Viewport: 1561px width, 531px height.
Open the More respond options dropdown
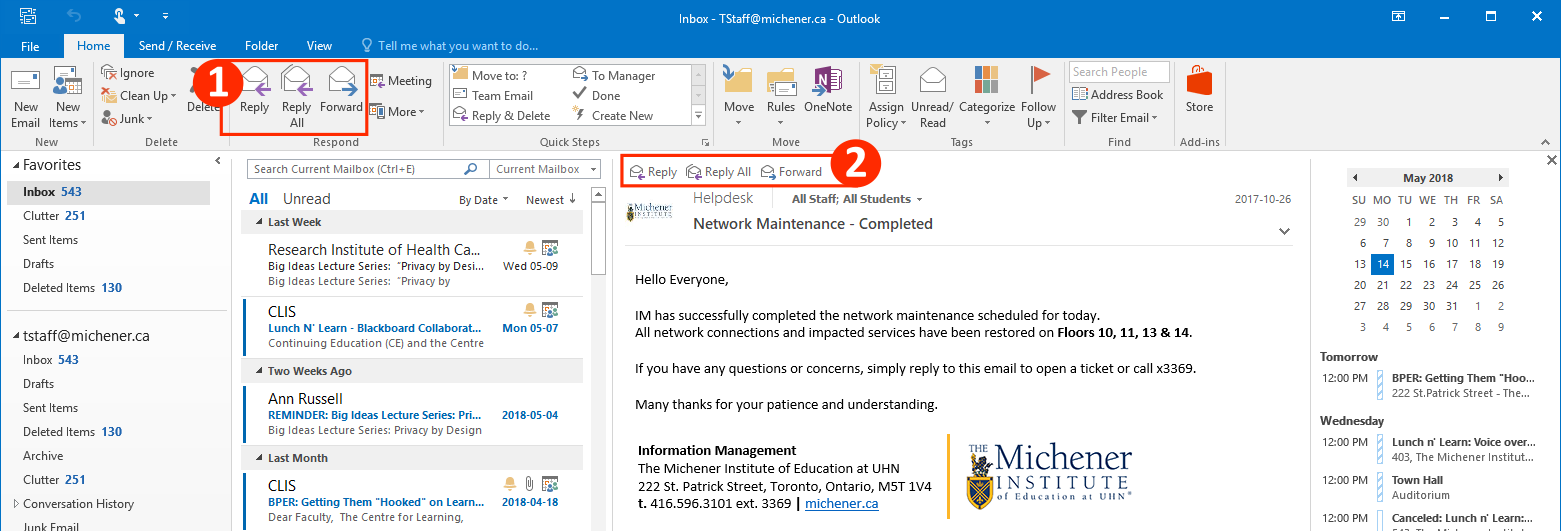click(398, 112)
